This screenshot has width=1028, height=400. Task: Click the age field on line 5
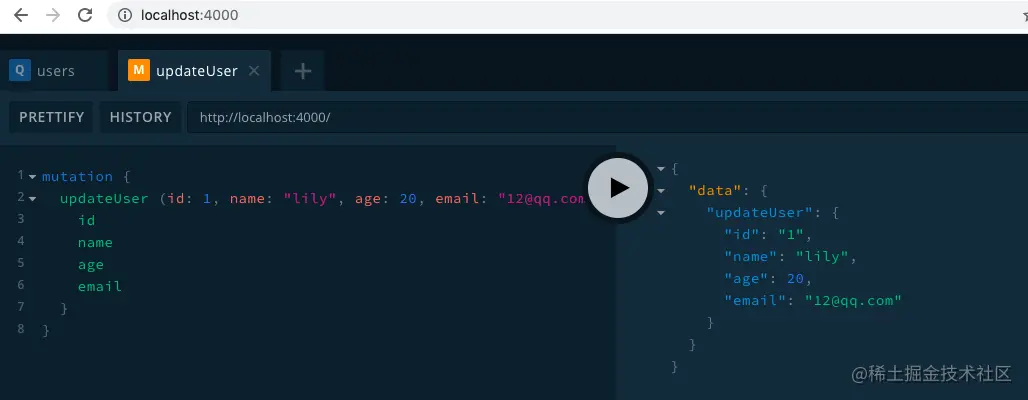click(x=90, y=265)
